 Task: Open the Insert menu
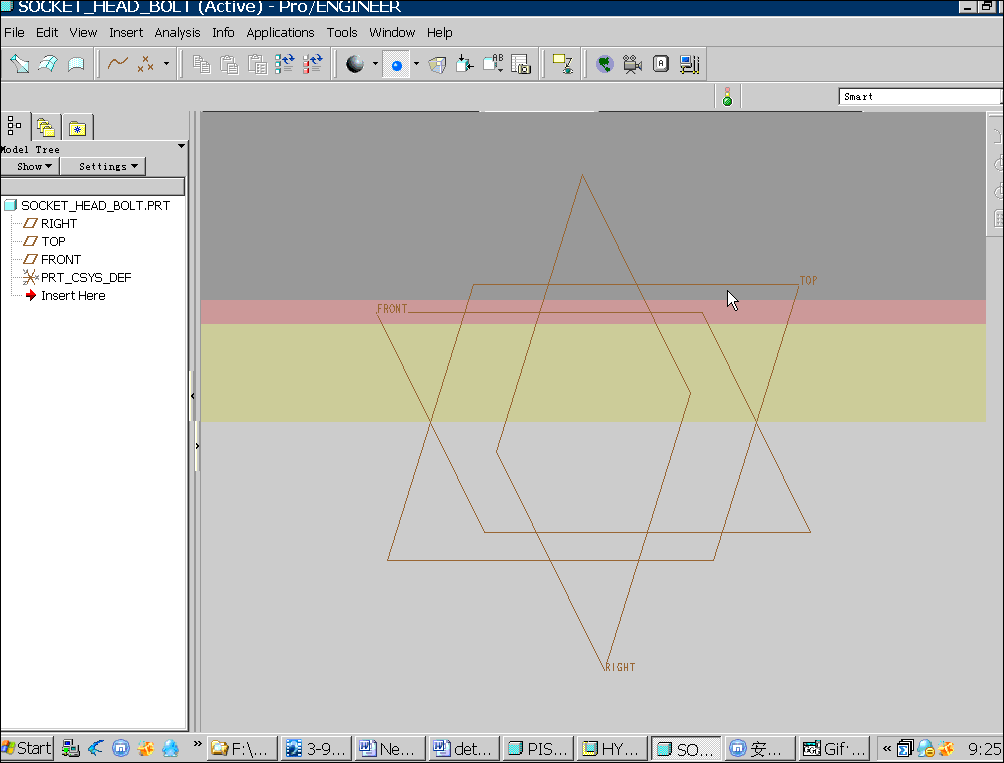pyautogui.click(x=126, y=33)
